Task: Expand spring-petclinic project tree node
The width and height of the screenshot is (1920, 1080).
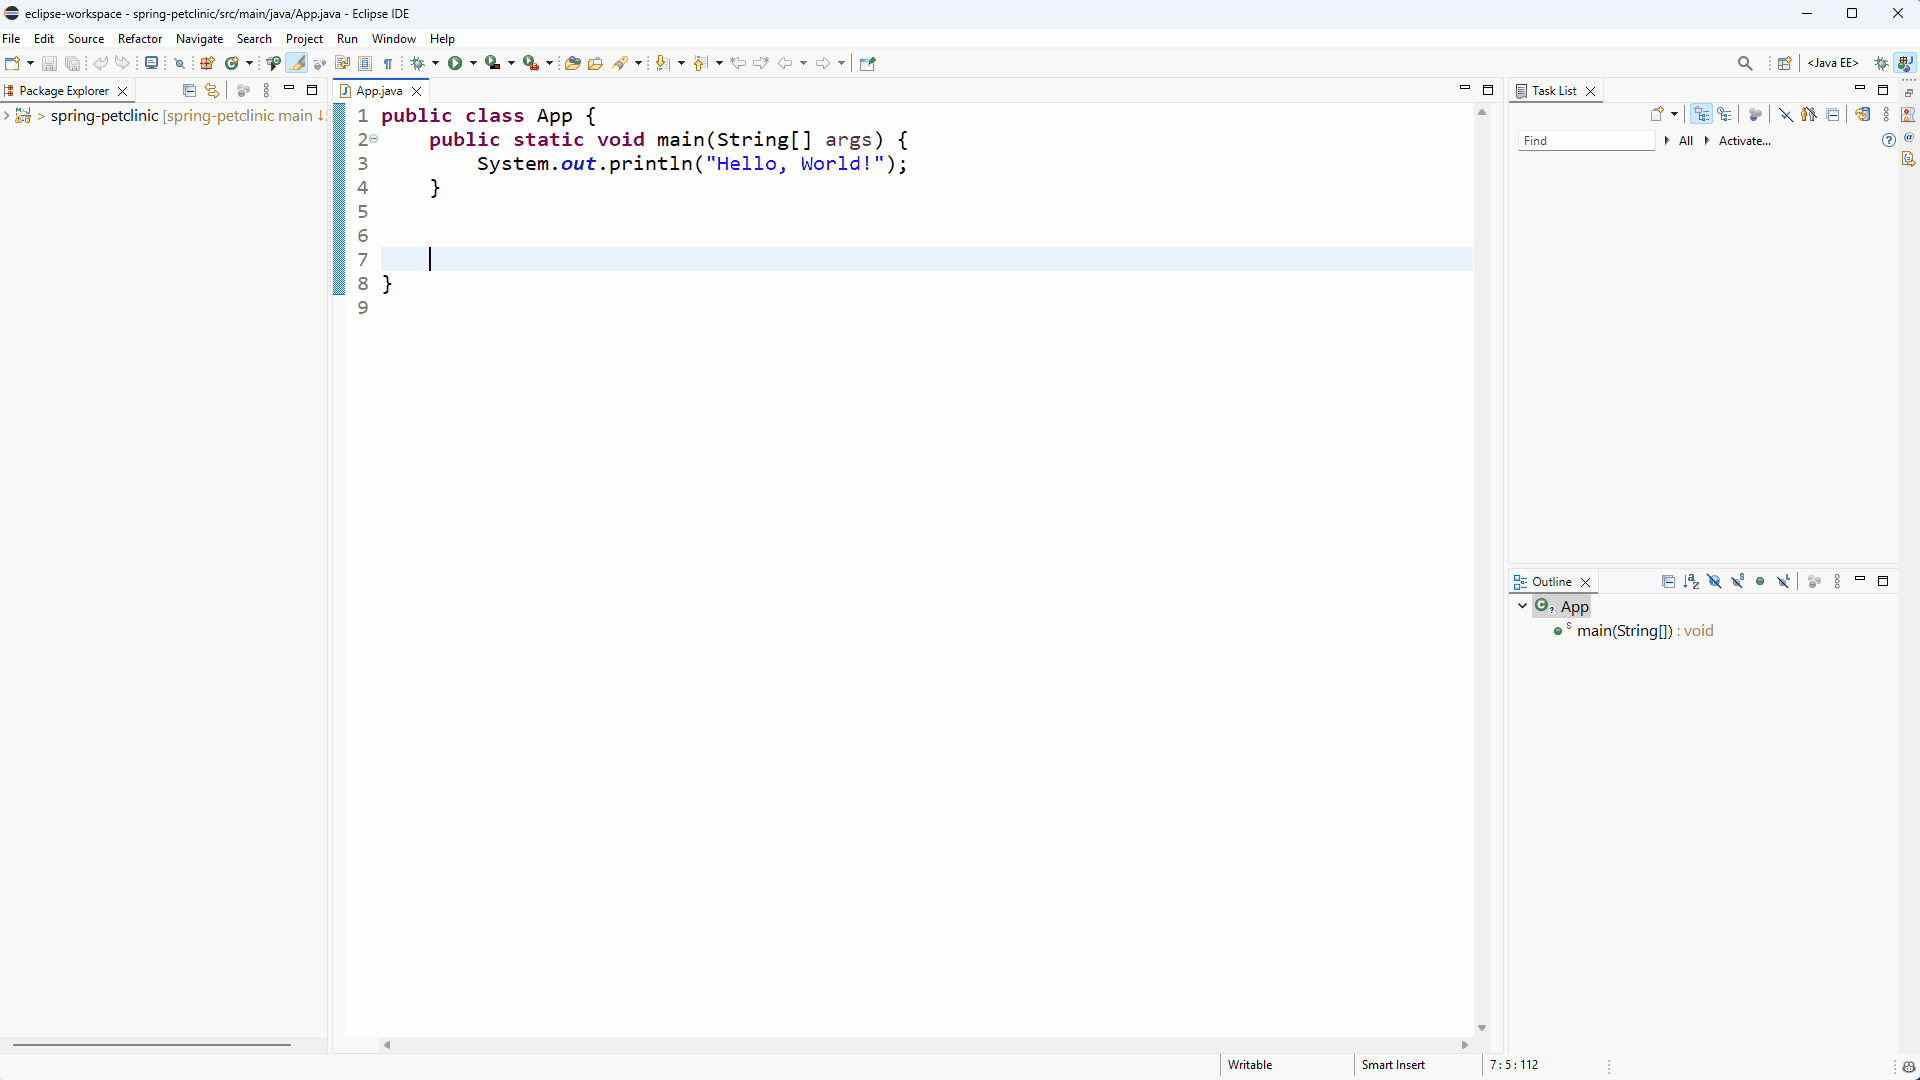Action: pos(7,116)
